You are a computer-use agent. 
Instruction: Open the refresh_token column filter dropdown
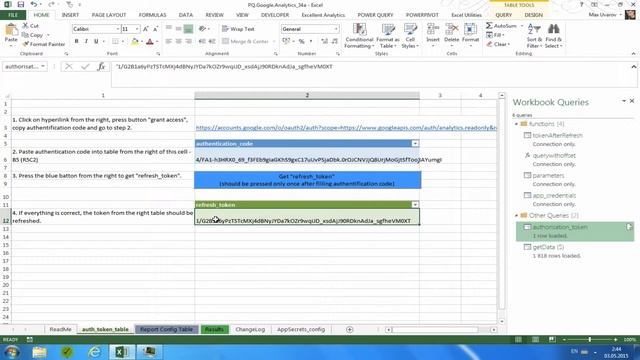pyautogui.click(x=415, y=204)
